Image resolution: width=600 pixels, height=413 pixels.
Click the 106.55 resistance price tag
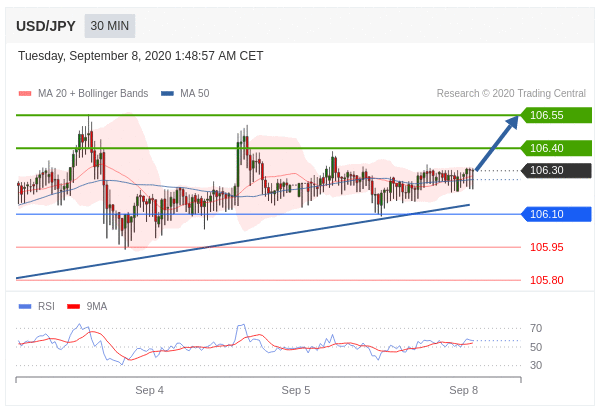pyautogui.click(x=556, y=115)
